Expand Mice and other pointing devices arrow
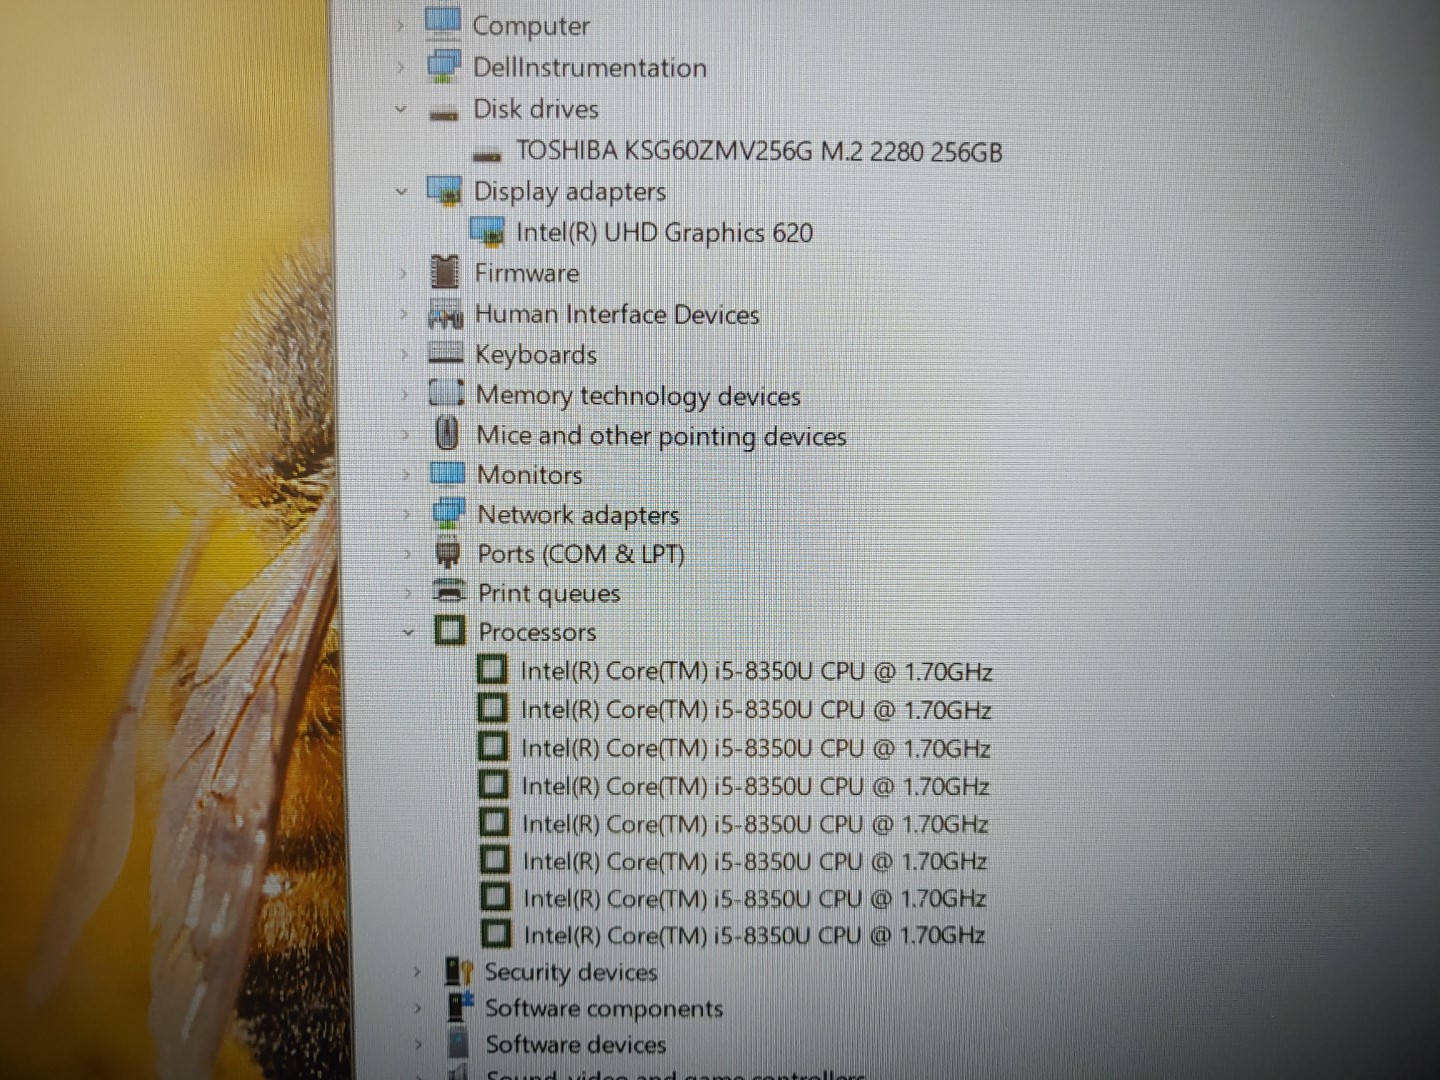This screenshot has height=1080, width=1440. pyautogui.click(x=405, y=434)
